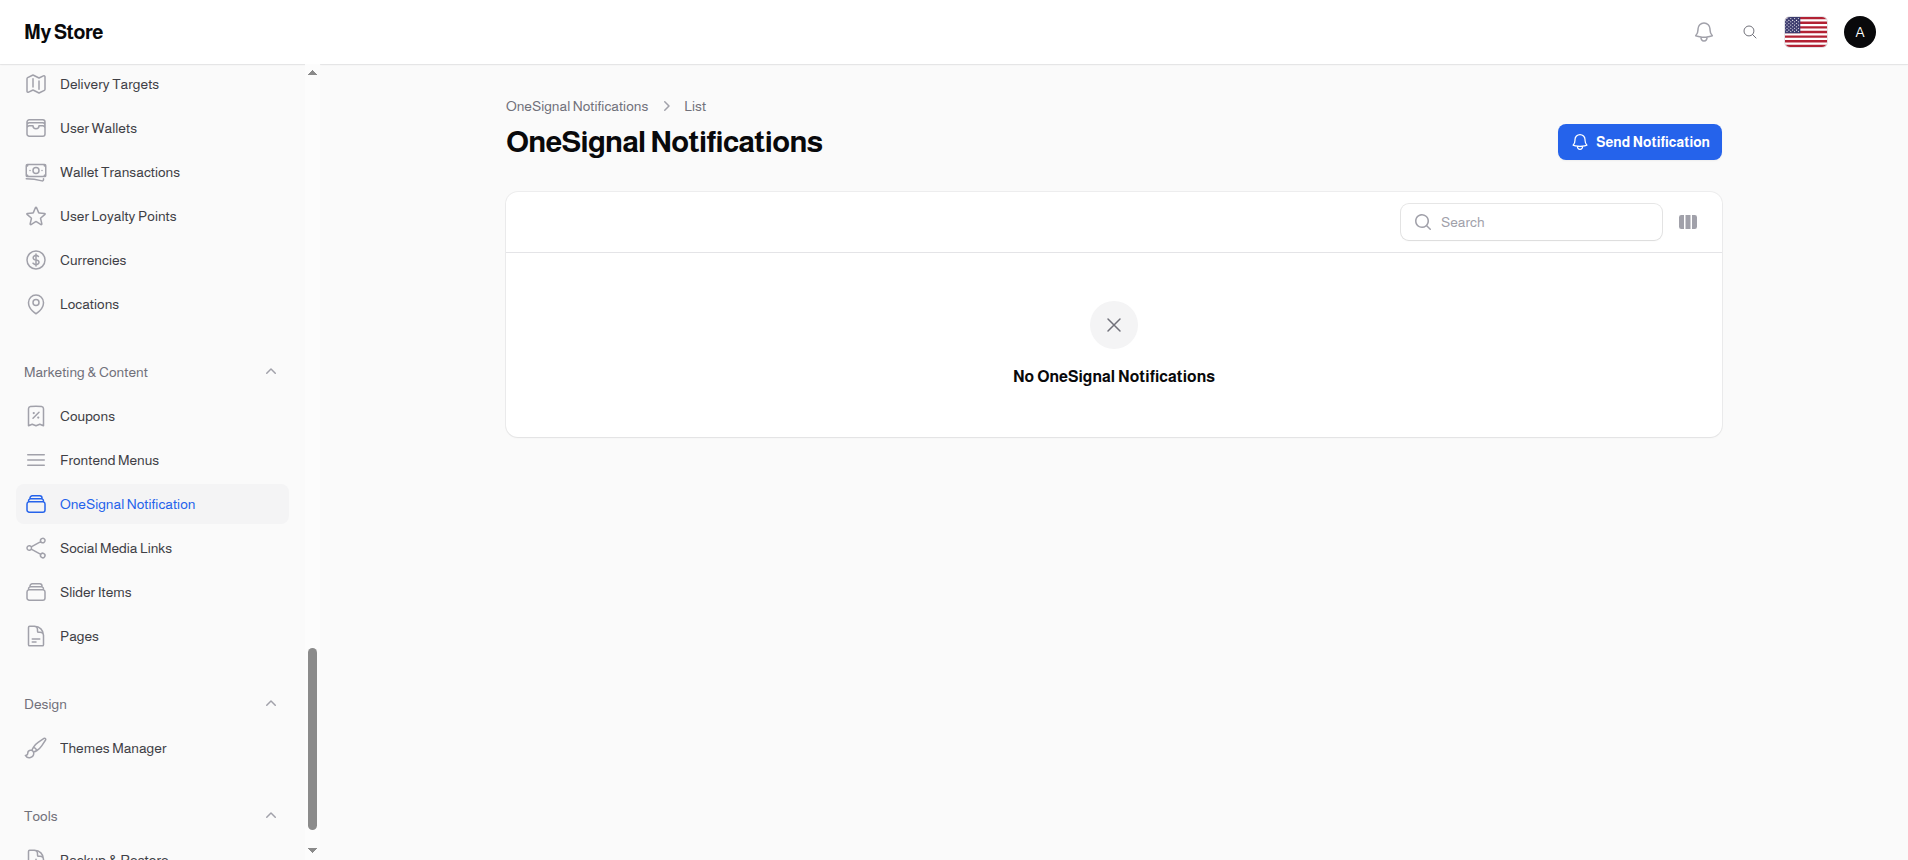Viewport: 1908px width, 860px height.
Task: Toggle table columns via column icon
Action: [1688, 222]
